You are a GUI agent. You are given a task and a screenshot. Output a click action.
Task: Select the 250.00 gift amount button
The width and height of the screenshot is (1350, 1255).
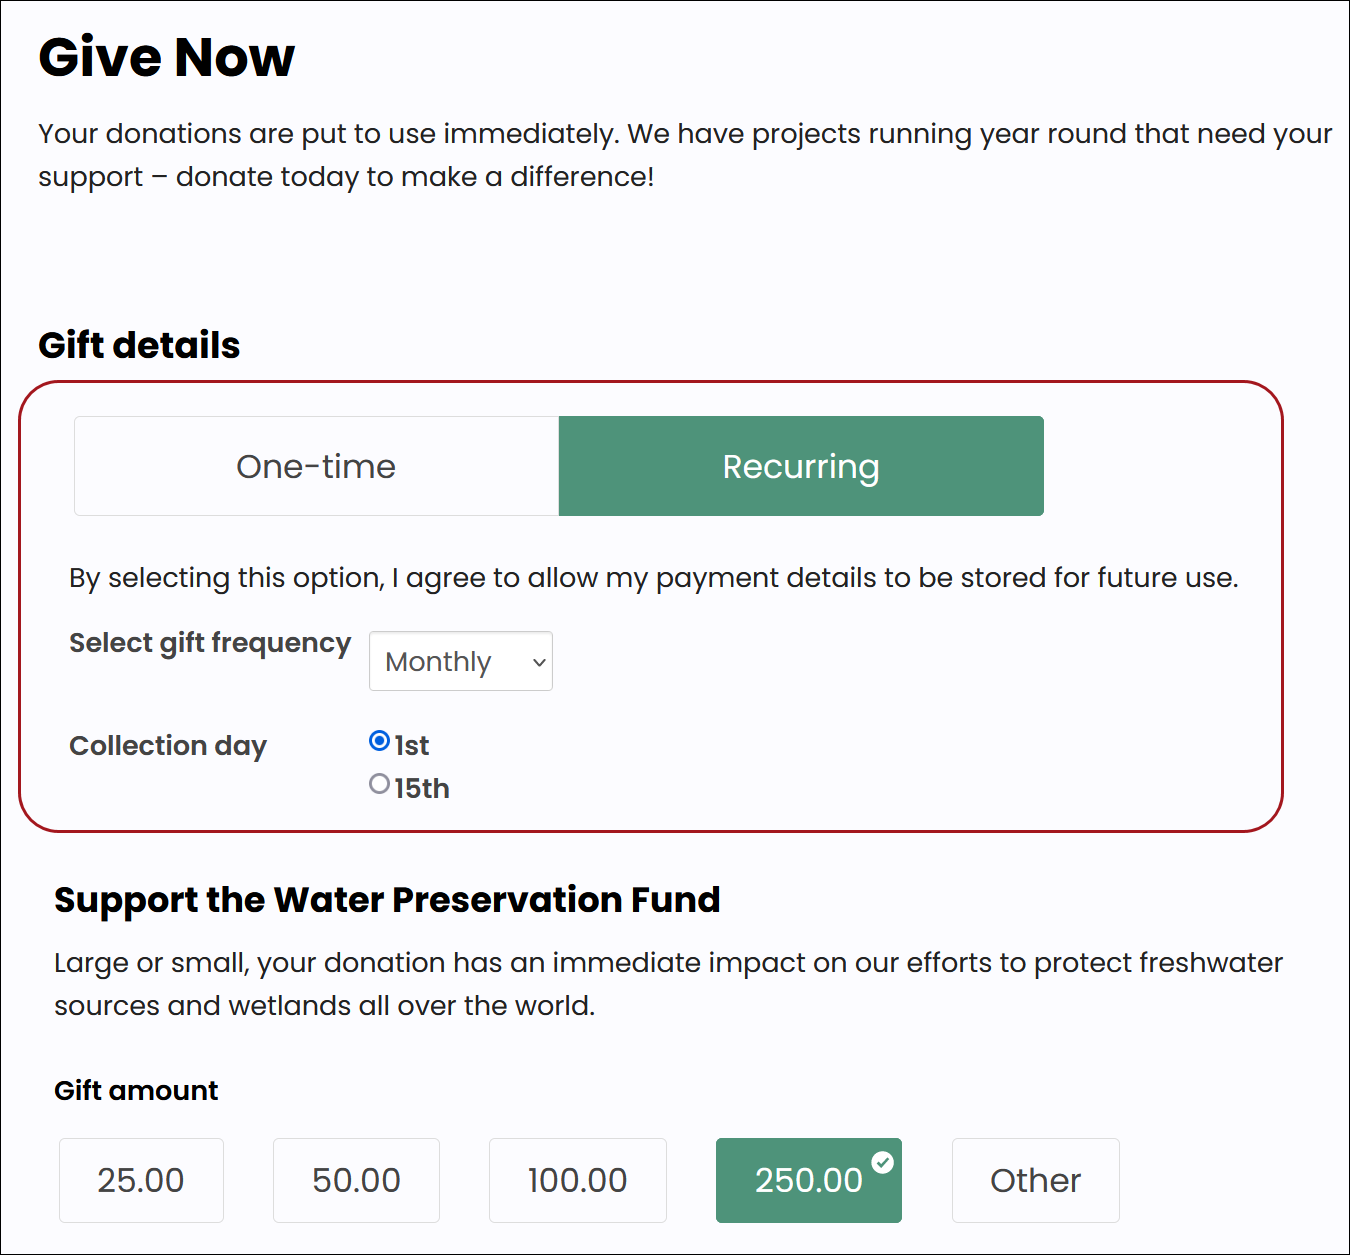coord(808,1180)
